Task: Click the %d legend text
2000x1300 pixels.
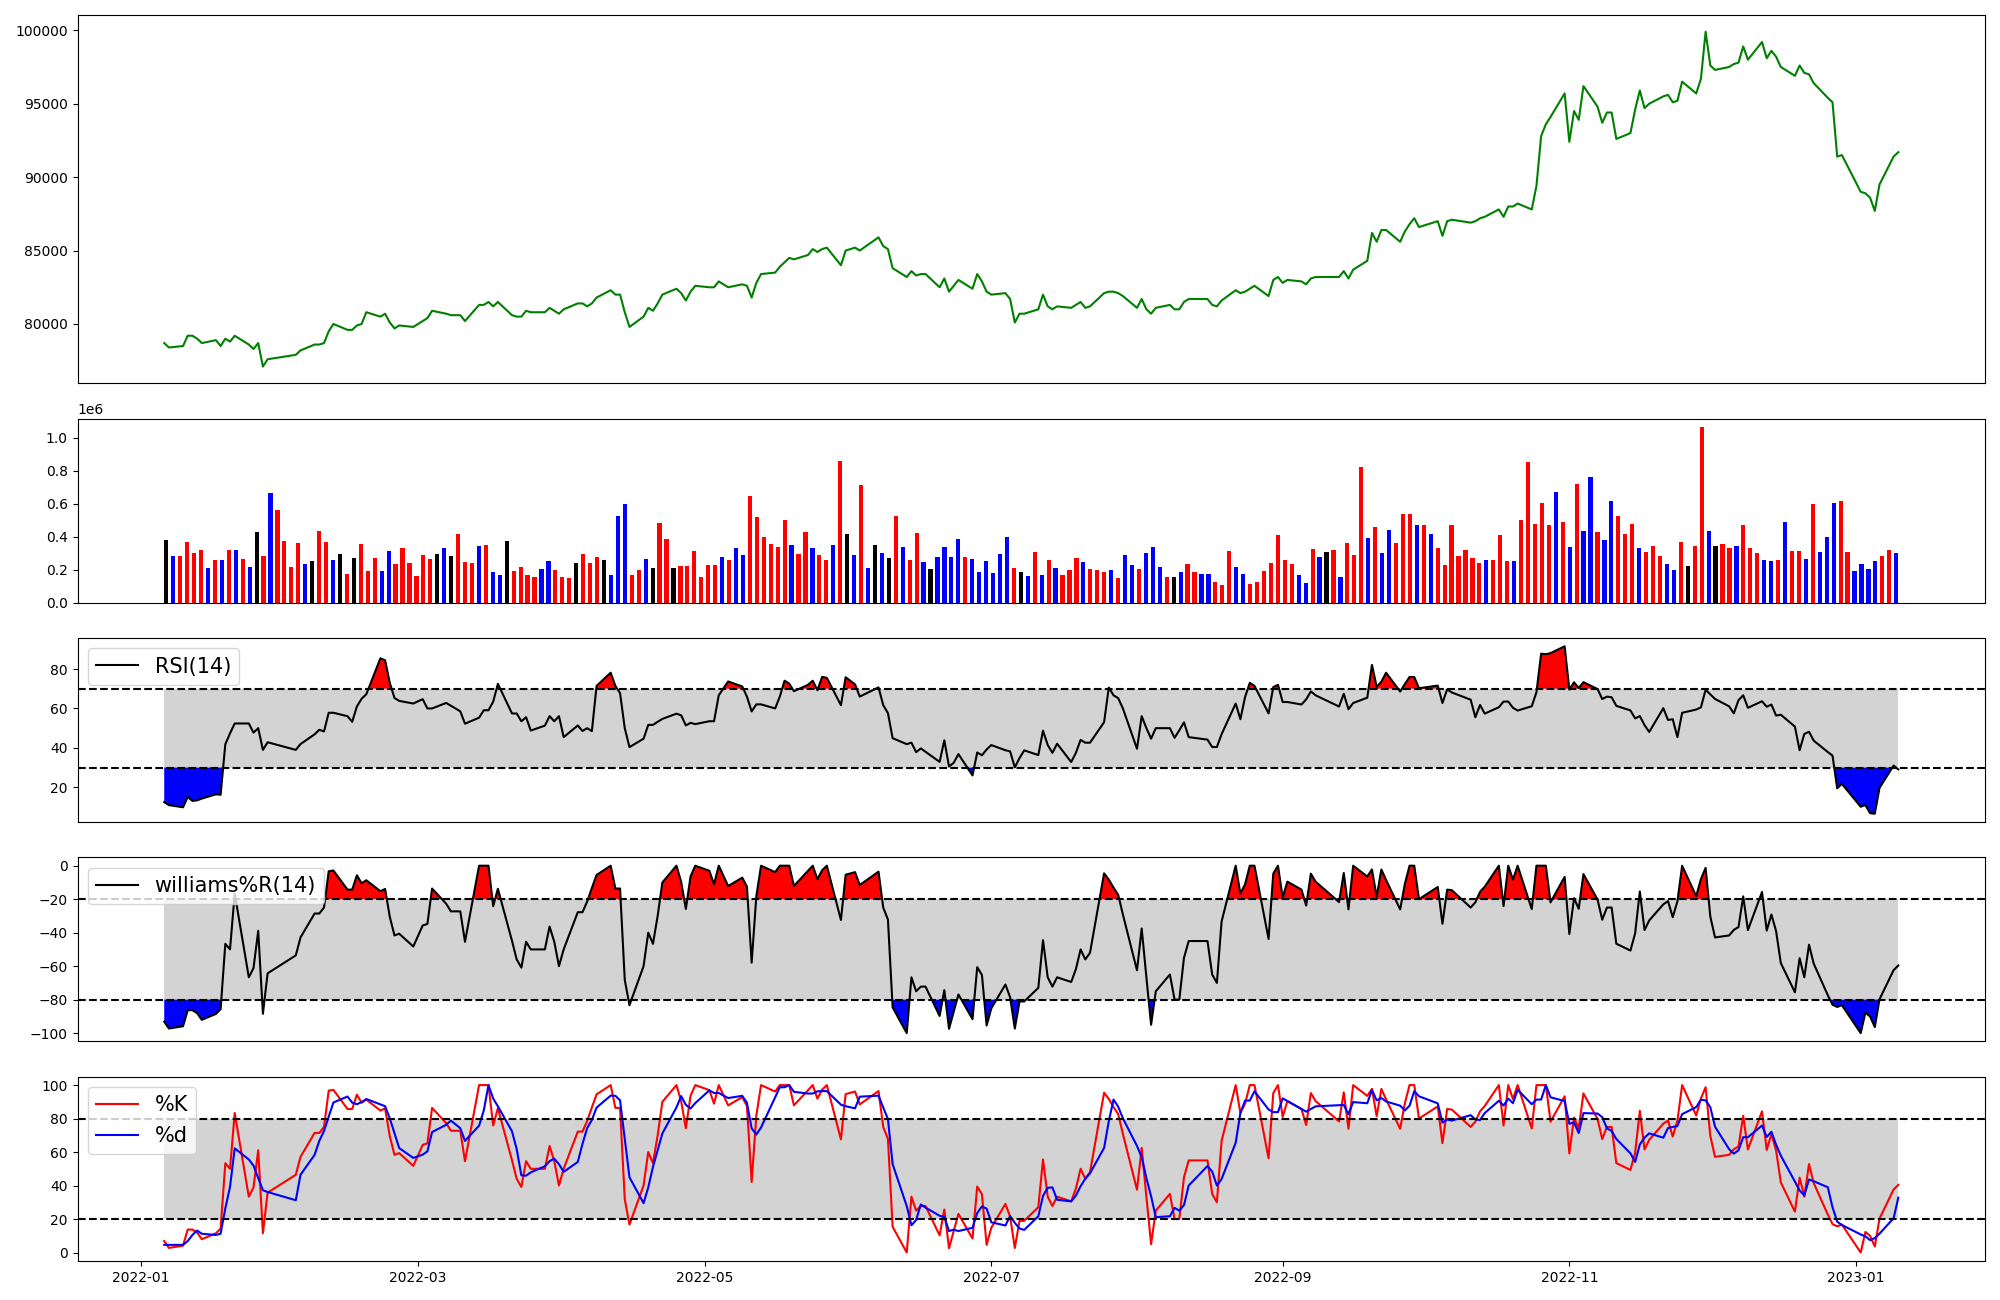Action: [171, 1135]
